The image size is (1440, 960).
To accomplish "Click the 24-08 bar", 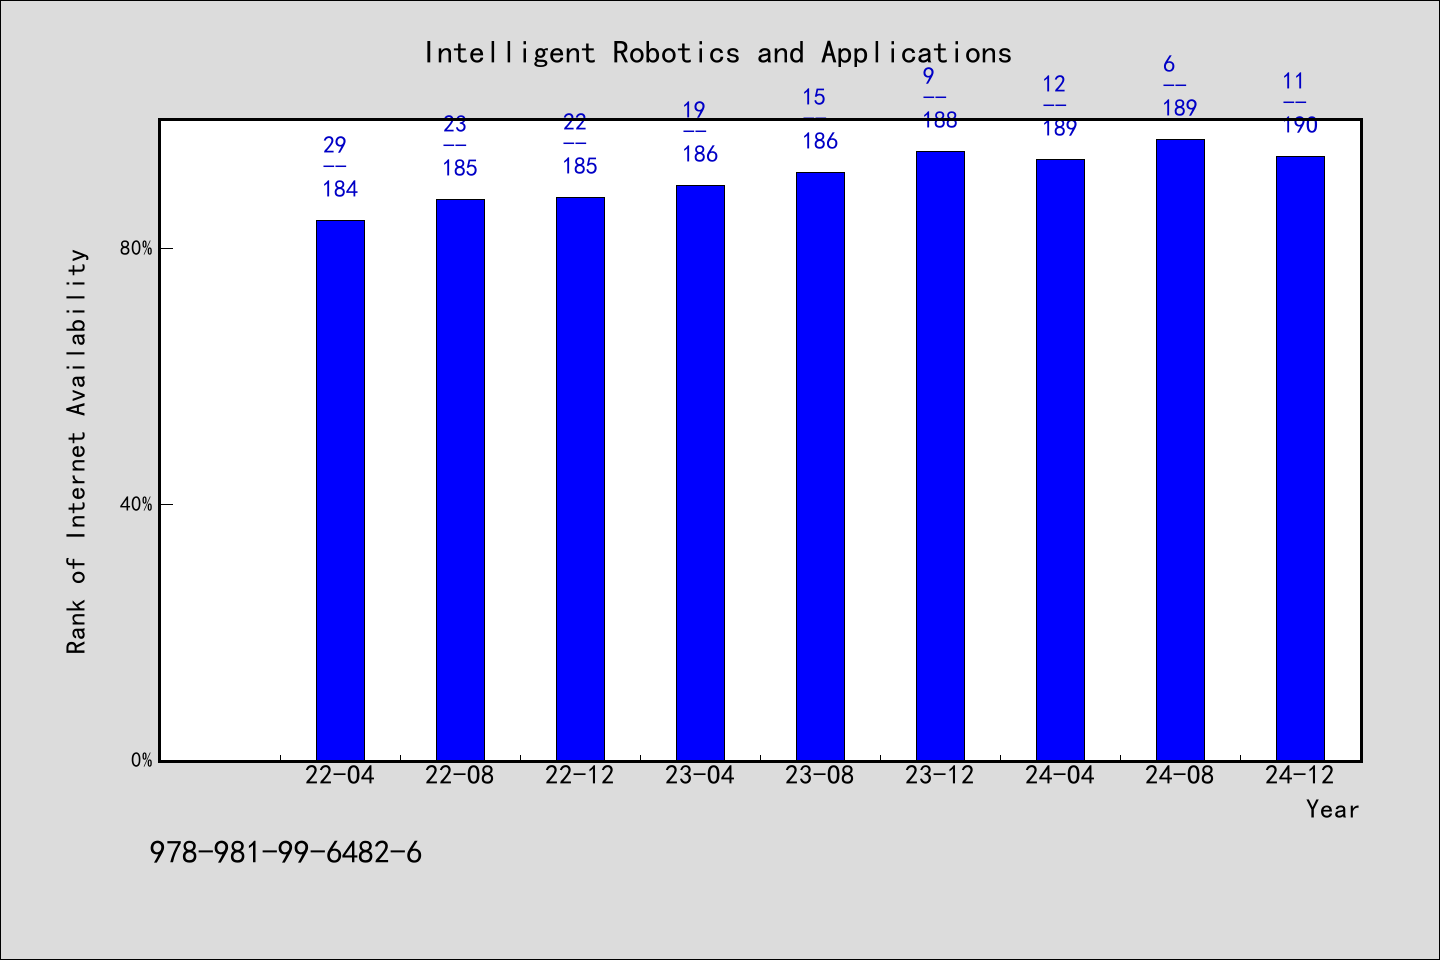I will tap(1180, 450).
